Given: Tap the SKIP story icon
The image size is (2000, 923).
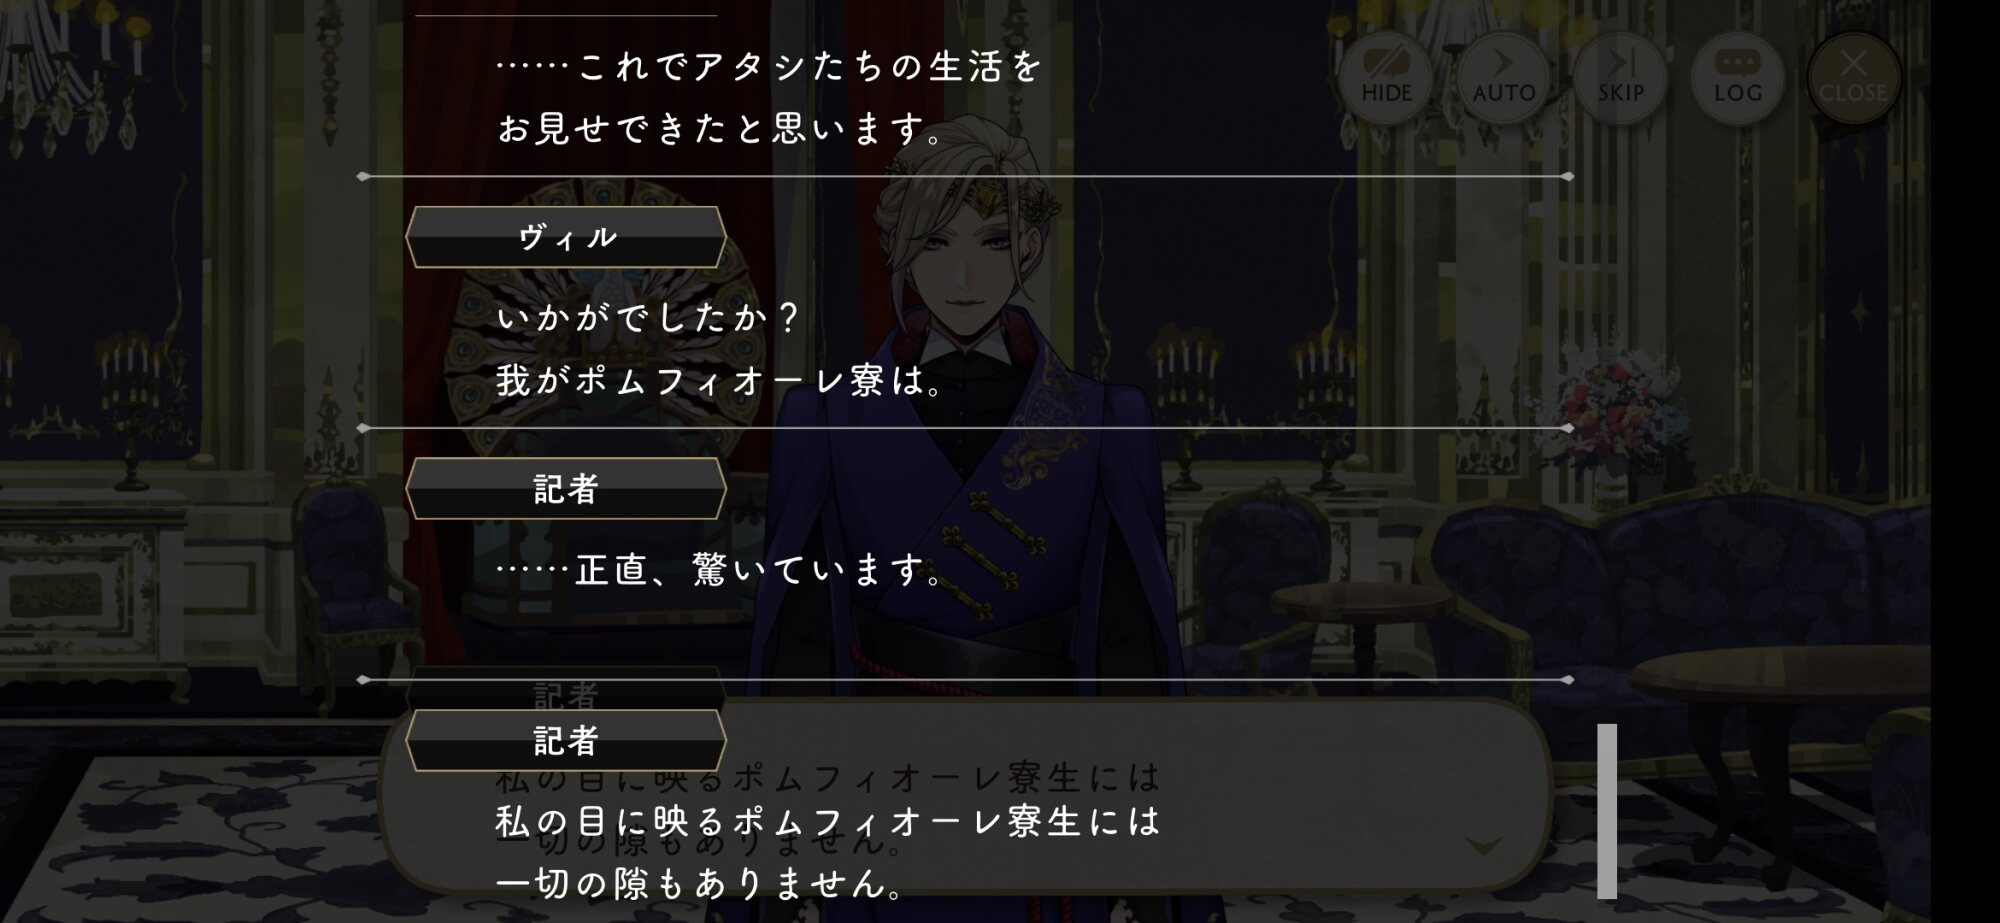Looking at the screenshot, I should point(1620,77).
